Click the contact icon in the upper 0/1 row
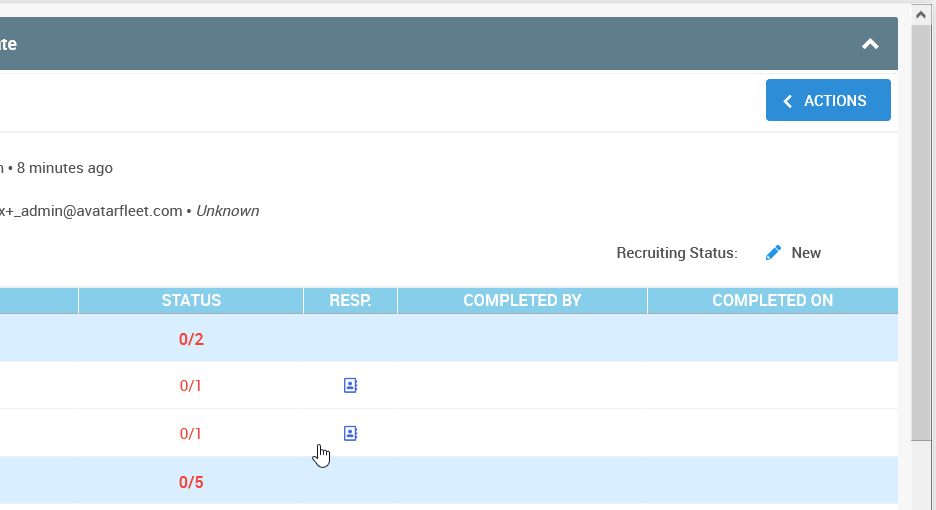Viewport: 936px width, 510px height. point(350,385)
